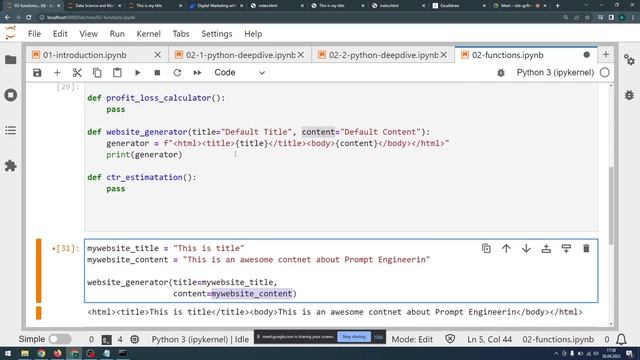Insert a new cell below with plus icon
Screen dimensions: 640x360
(x=57, y=73)
